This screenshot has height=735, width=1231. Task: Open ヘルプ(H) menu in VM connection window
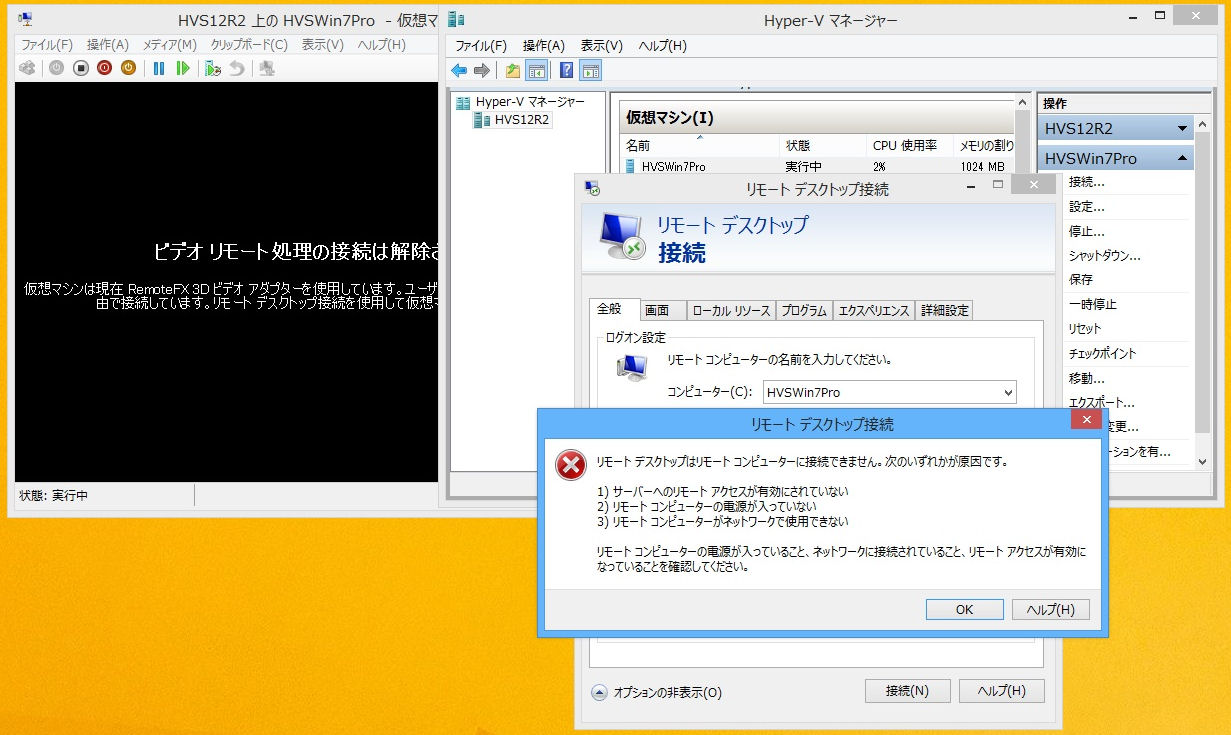coord(382,45)
